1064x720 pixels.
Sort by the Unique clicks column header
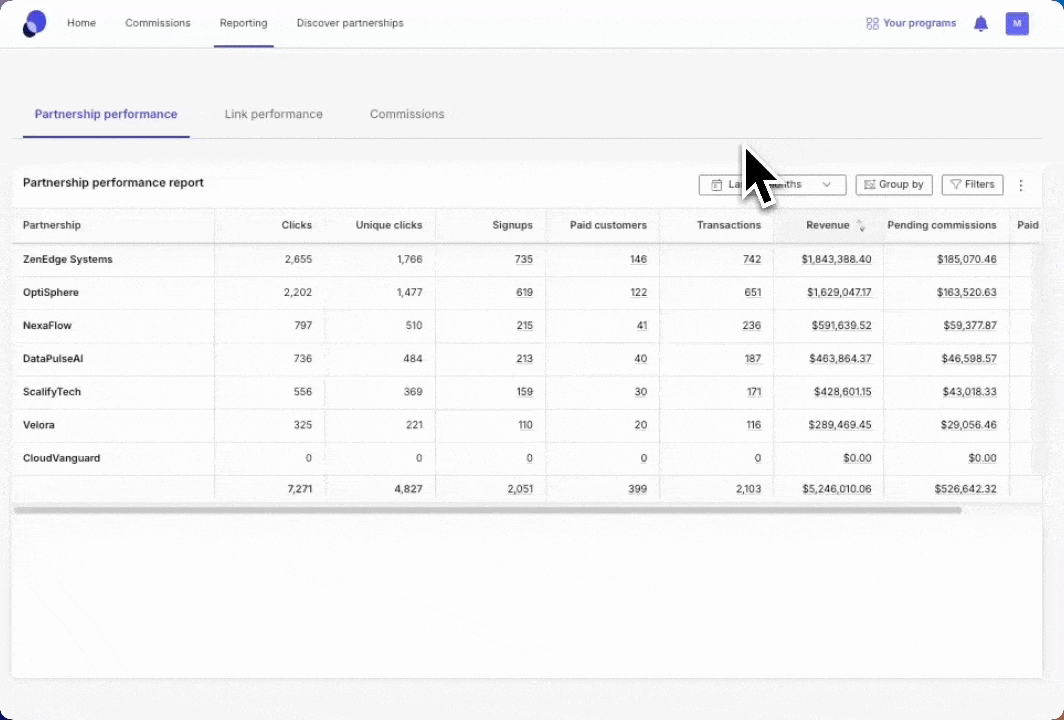click(389, 225)
